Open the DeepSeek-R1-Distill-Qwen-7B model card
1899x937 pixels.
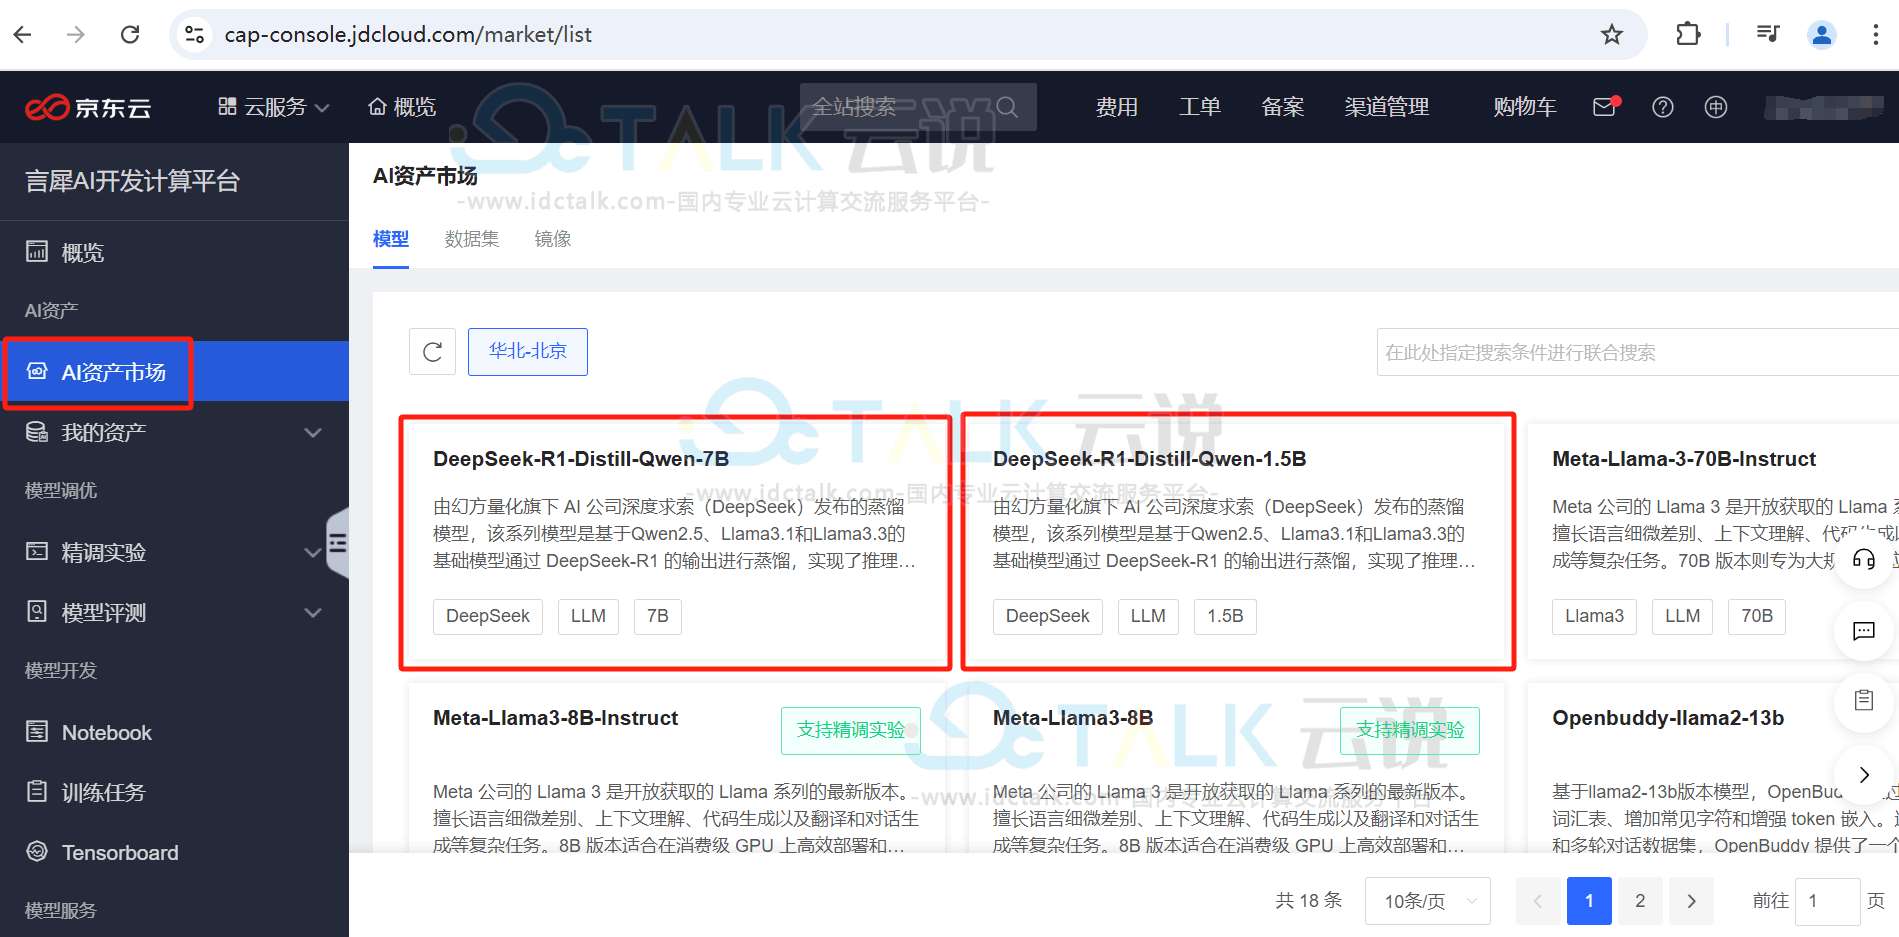(676, 541)
